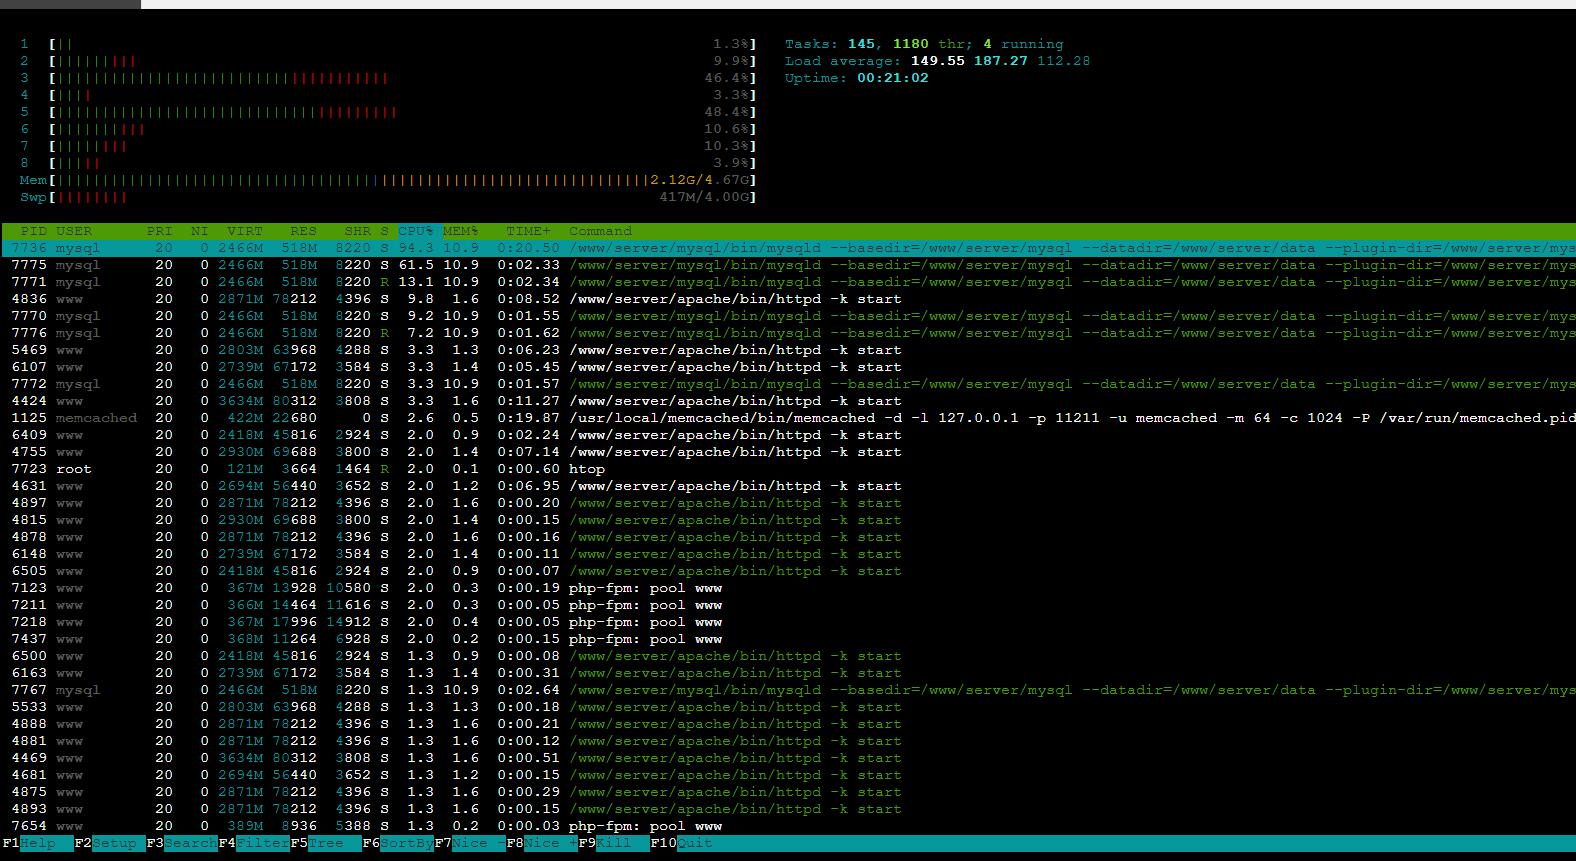Image resolution: width=1576 pixels, height=861 pixels.
Task: Select httpd process with PID 4836
Action: (x=788, y=299)
